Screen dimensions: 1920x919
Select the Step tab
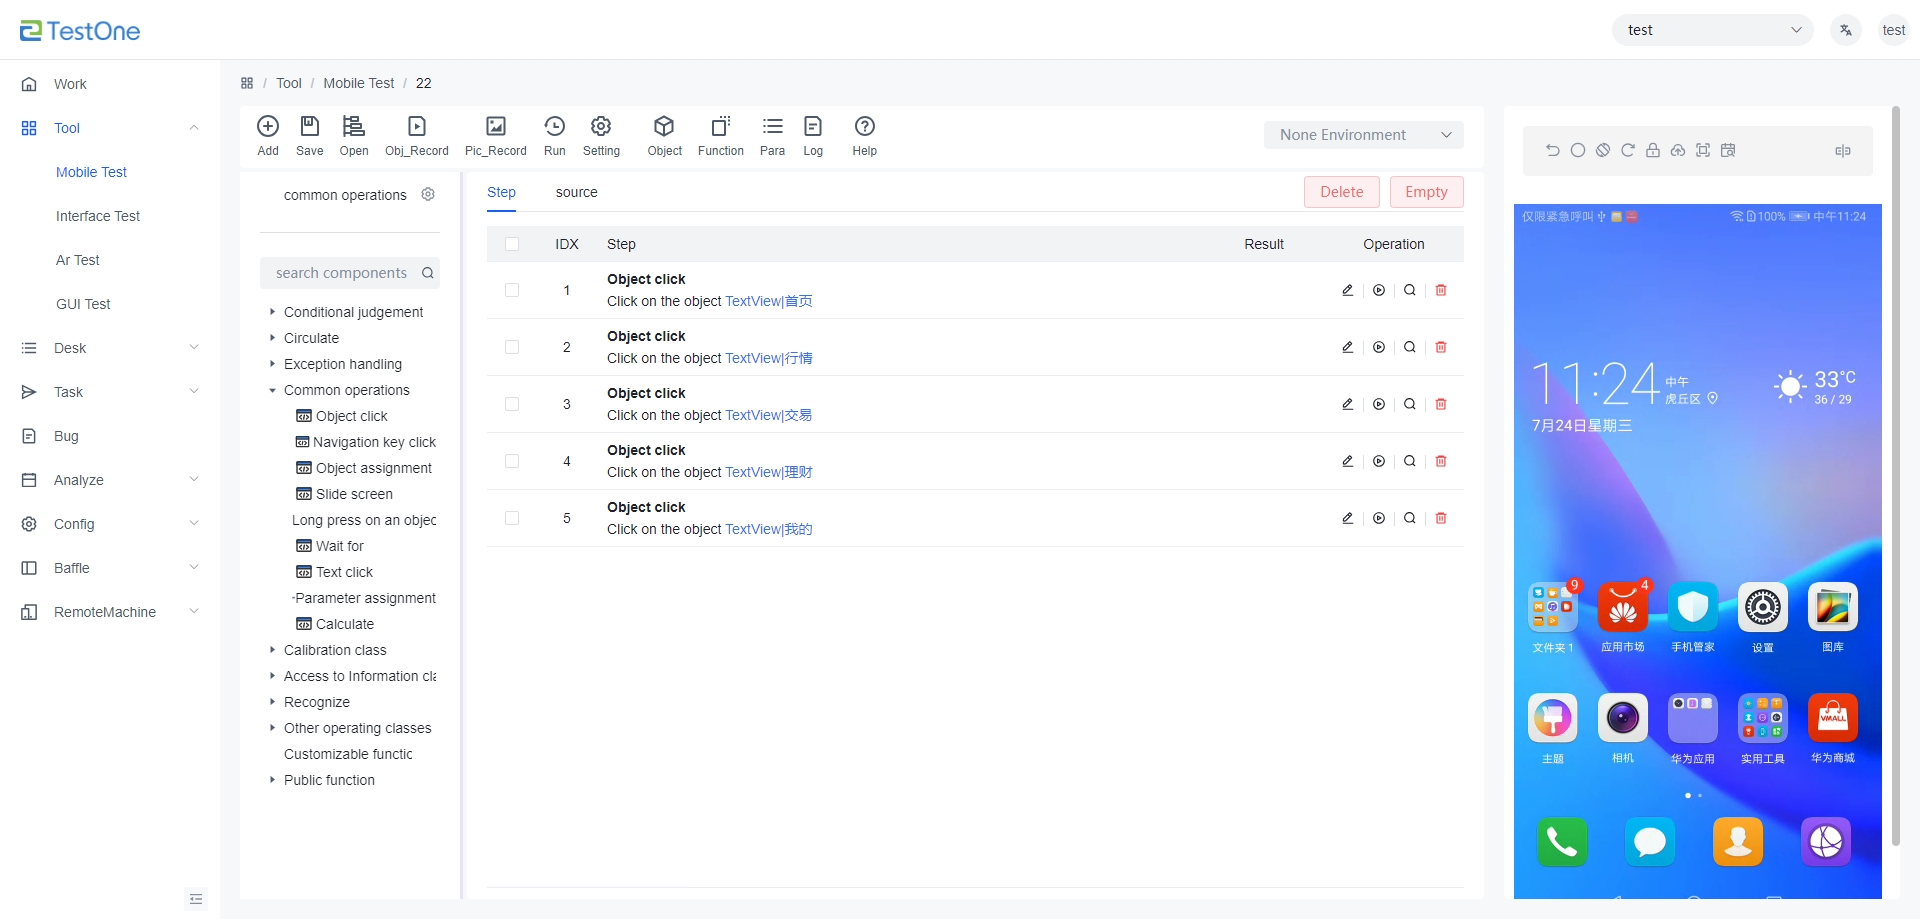tap(502, 192)
